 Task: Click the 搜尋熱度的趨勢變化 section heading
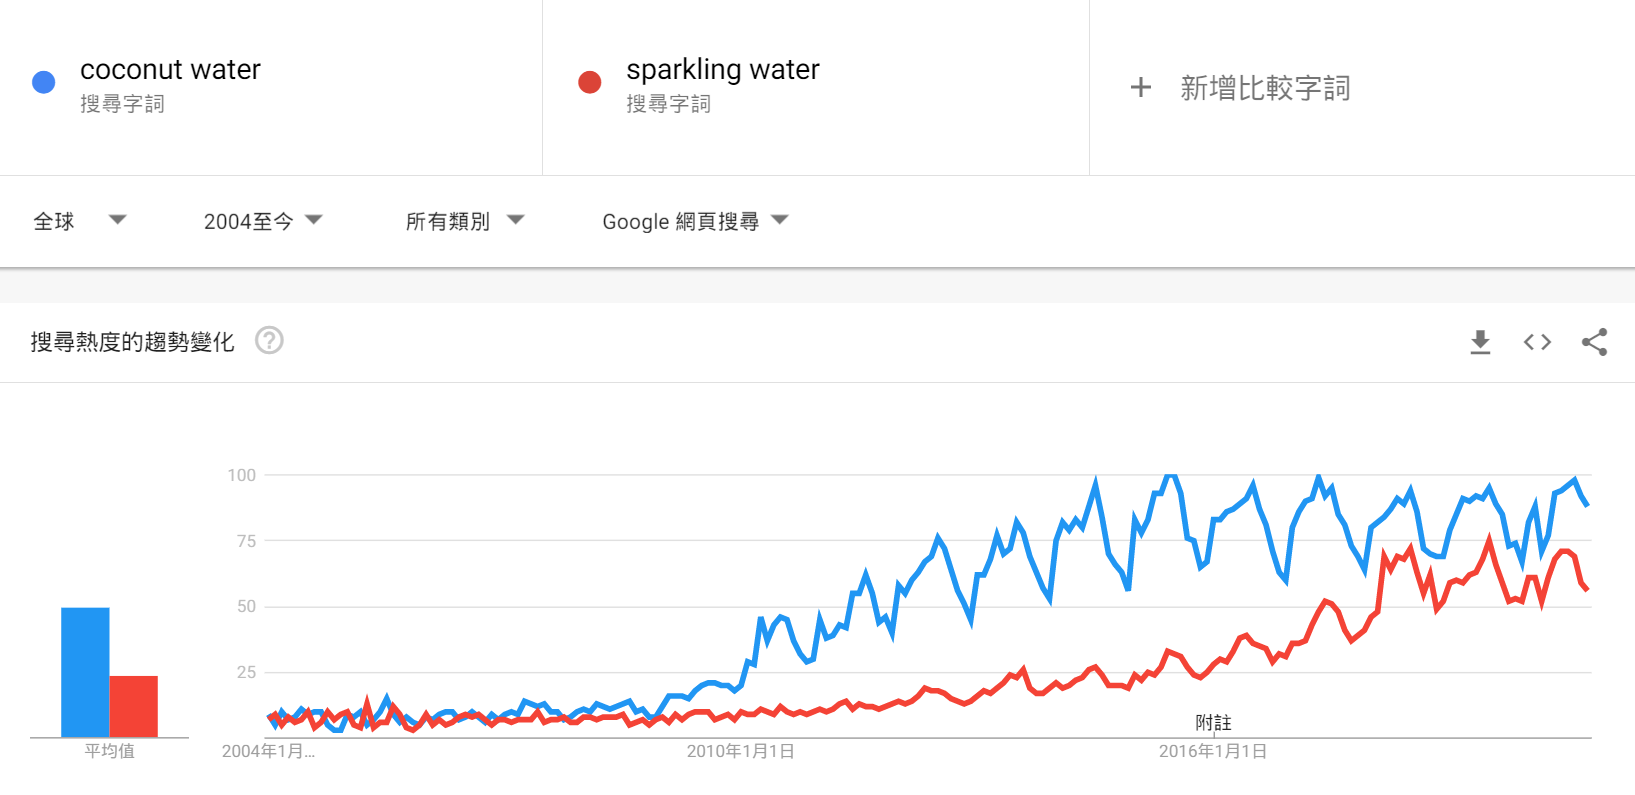click(x=132, y=342)
